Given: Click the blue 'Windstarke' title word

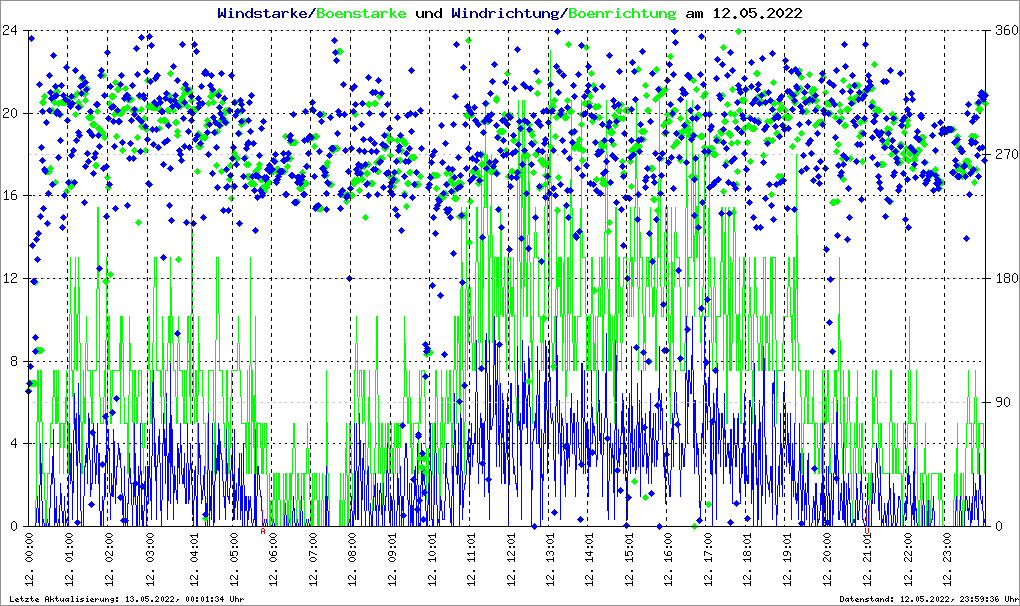Looking at the screenshot, I should point(264,13).
